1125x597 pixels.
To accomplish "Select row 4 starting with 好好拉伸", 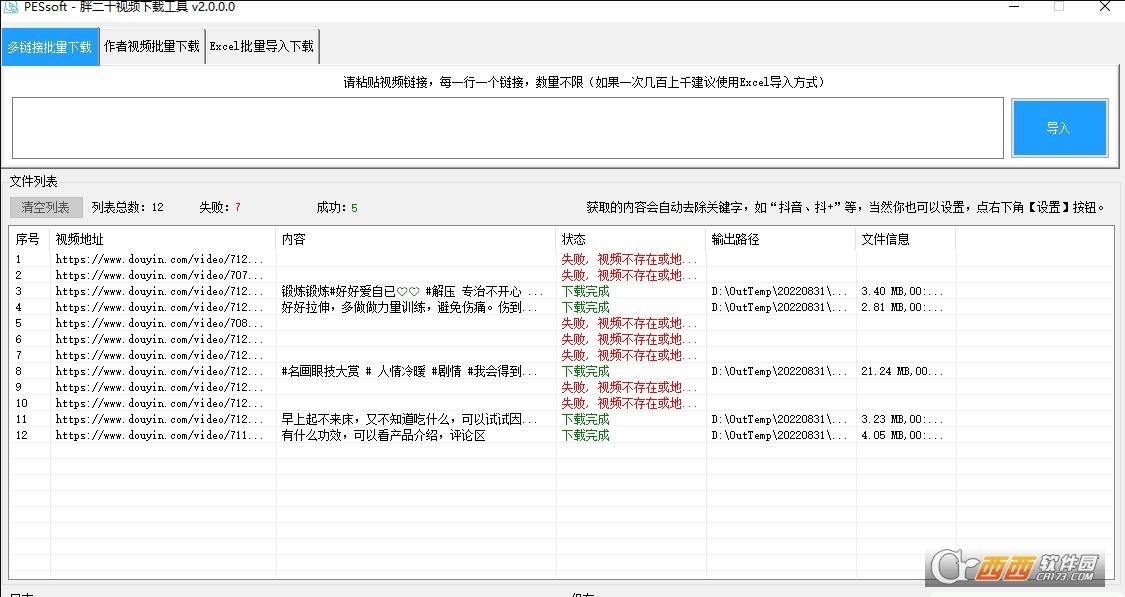I will [x=412, y=308].
